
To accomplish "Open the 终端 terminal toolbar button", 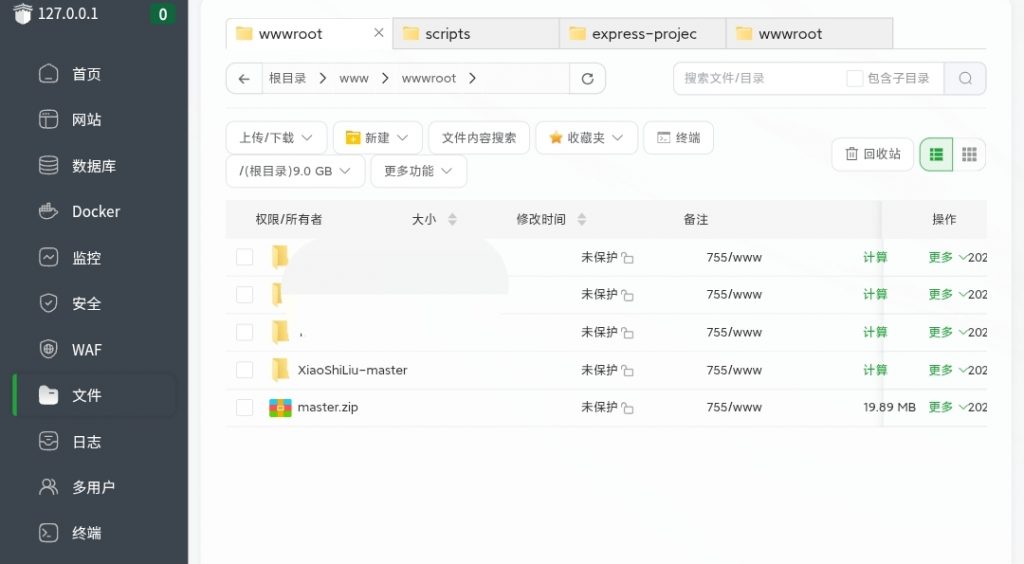I will (678, 138).
